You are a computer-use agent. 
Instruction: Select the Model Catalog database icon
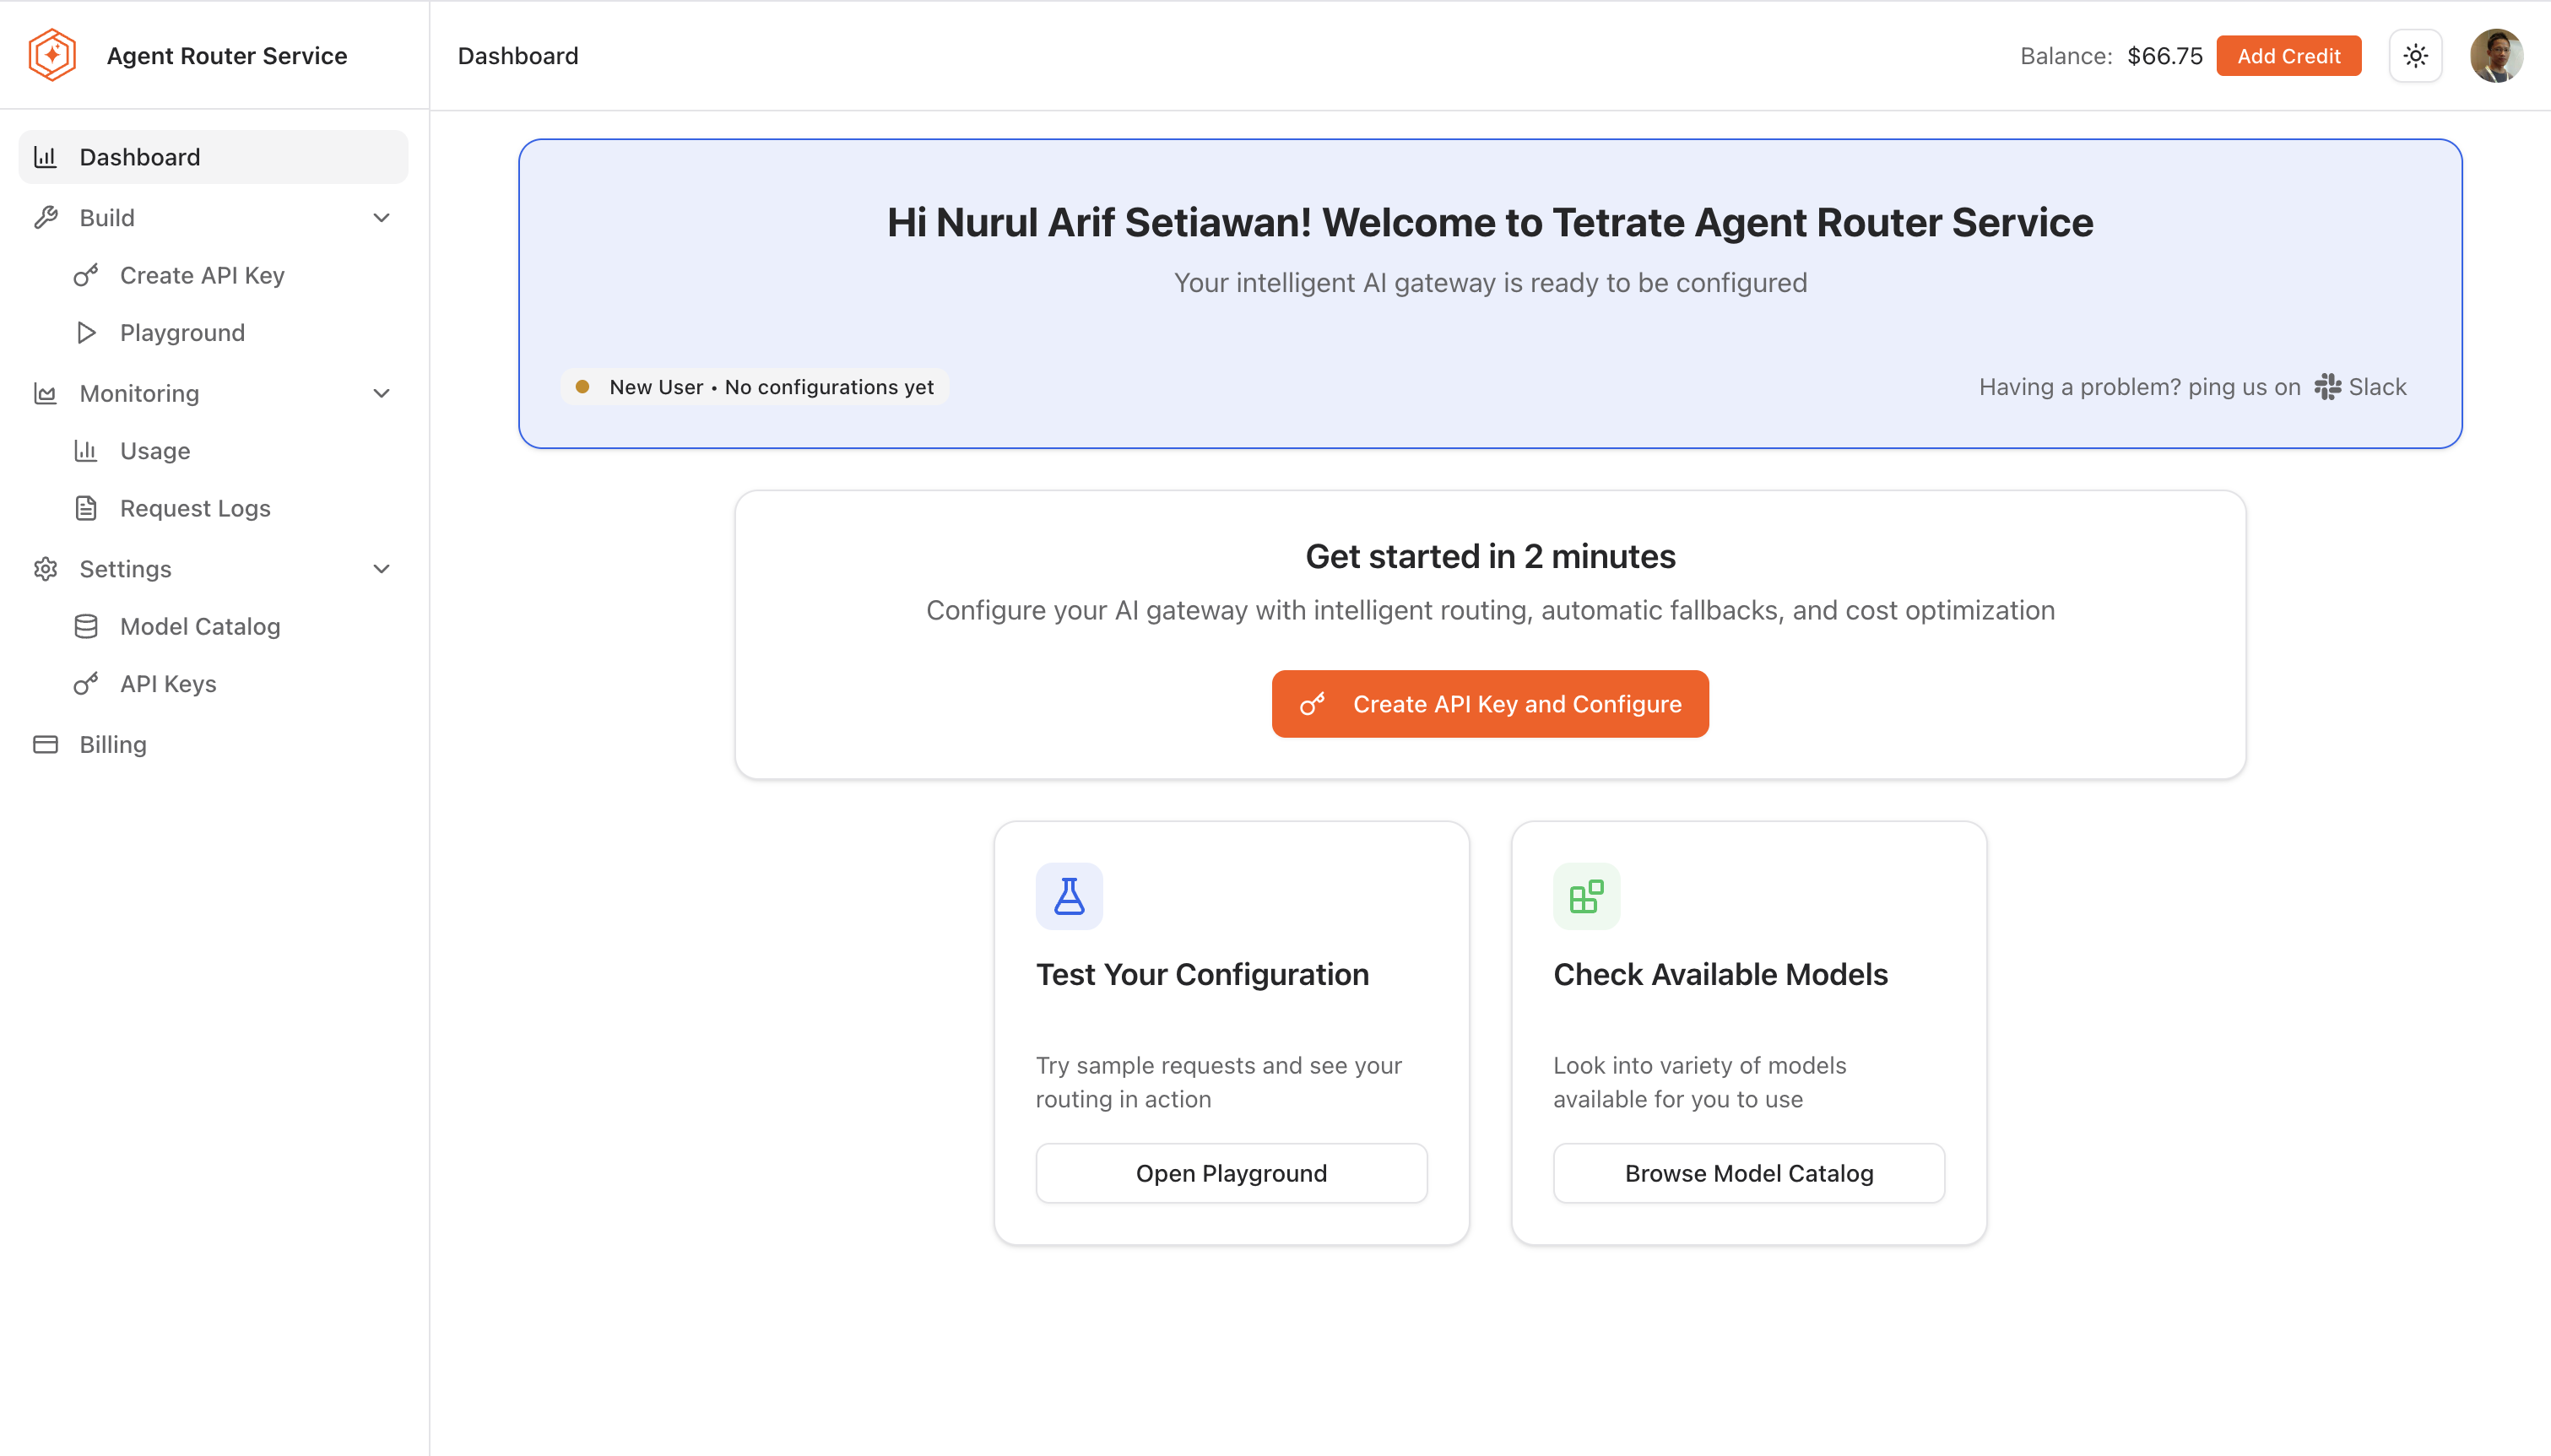[86, 626]
